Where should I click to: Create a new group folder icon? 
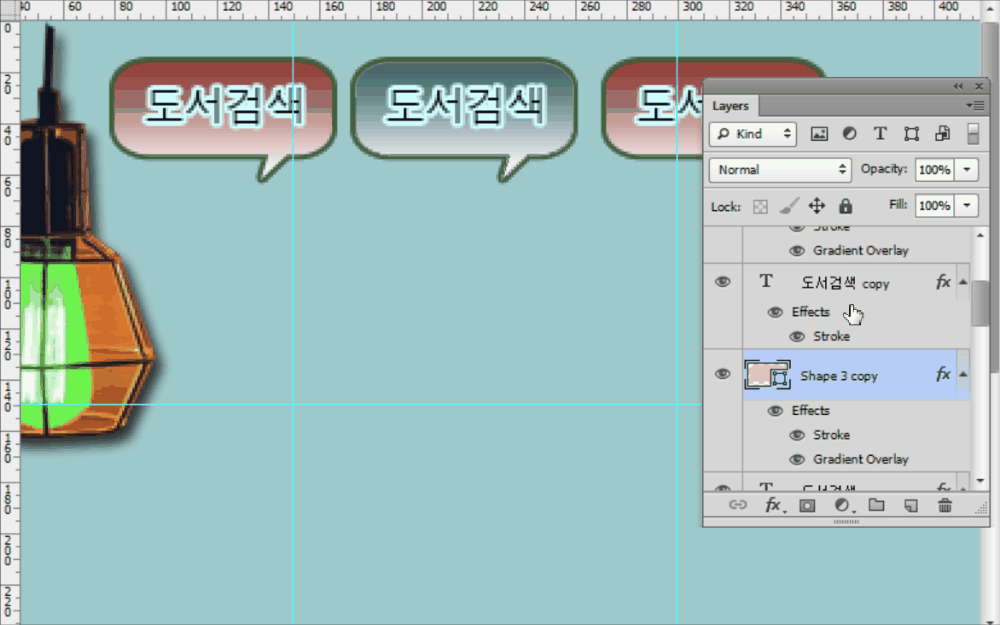(x=876, y=505)
